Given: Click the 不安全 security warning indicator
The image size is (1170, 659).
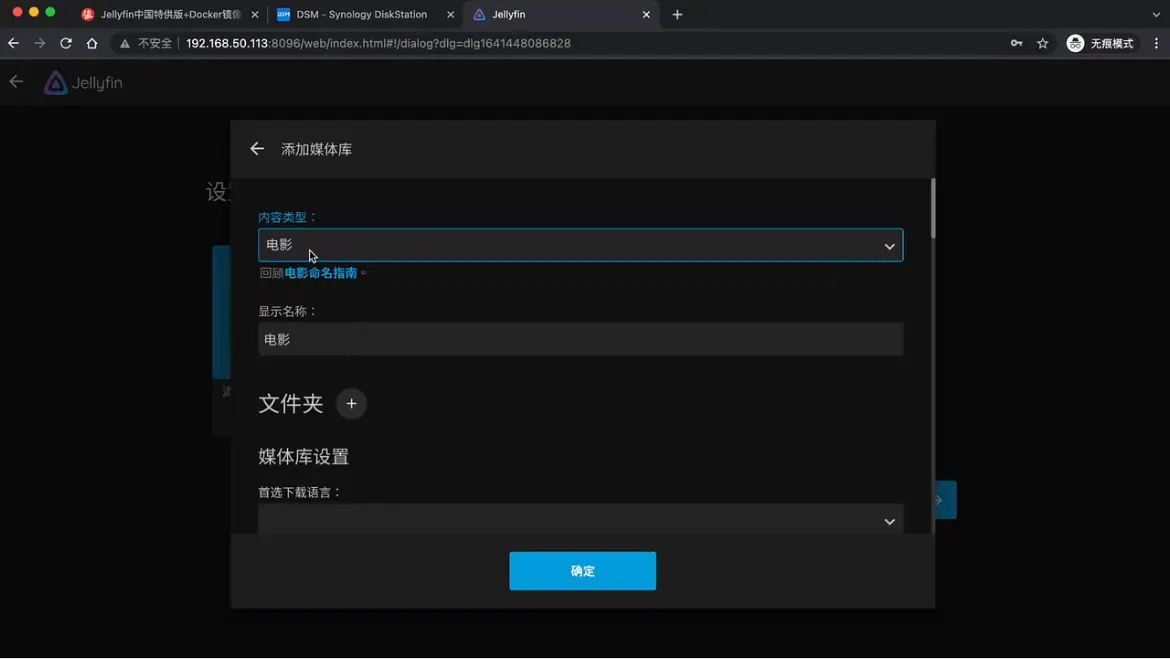Looking at the screenshot, I should click(x=146, y=43).
